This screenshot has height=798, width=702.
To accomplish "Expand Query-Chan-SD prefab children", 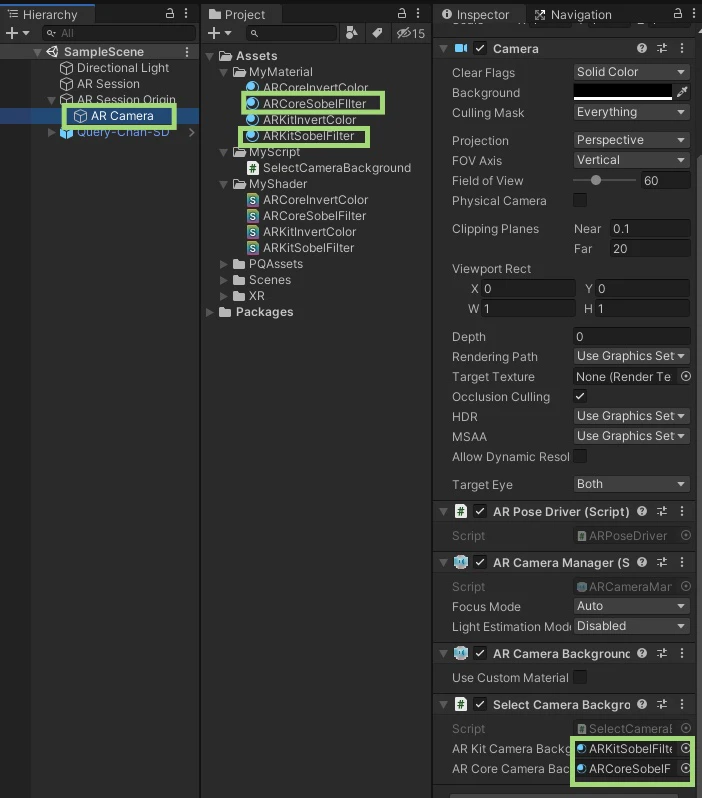I will click(51, 132).
